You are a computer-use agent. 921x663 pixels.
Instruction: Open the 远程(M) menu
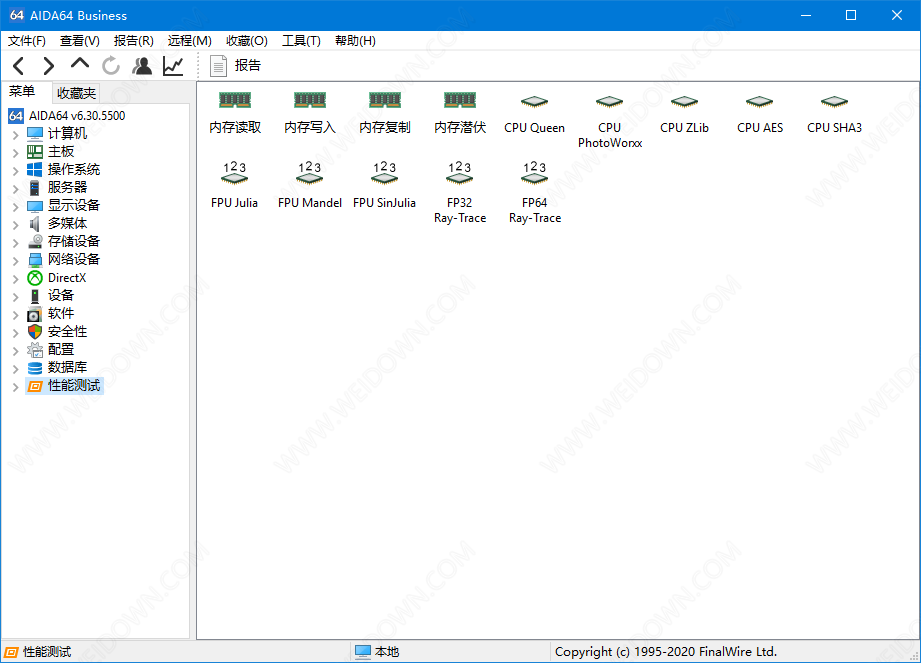(x=189, y=41)
